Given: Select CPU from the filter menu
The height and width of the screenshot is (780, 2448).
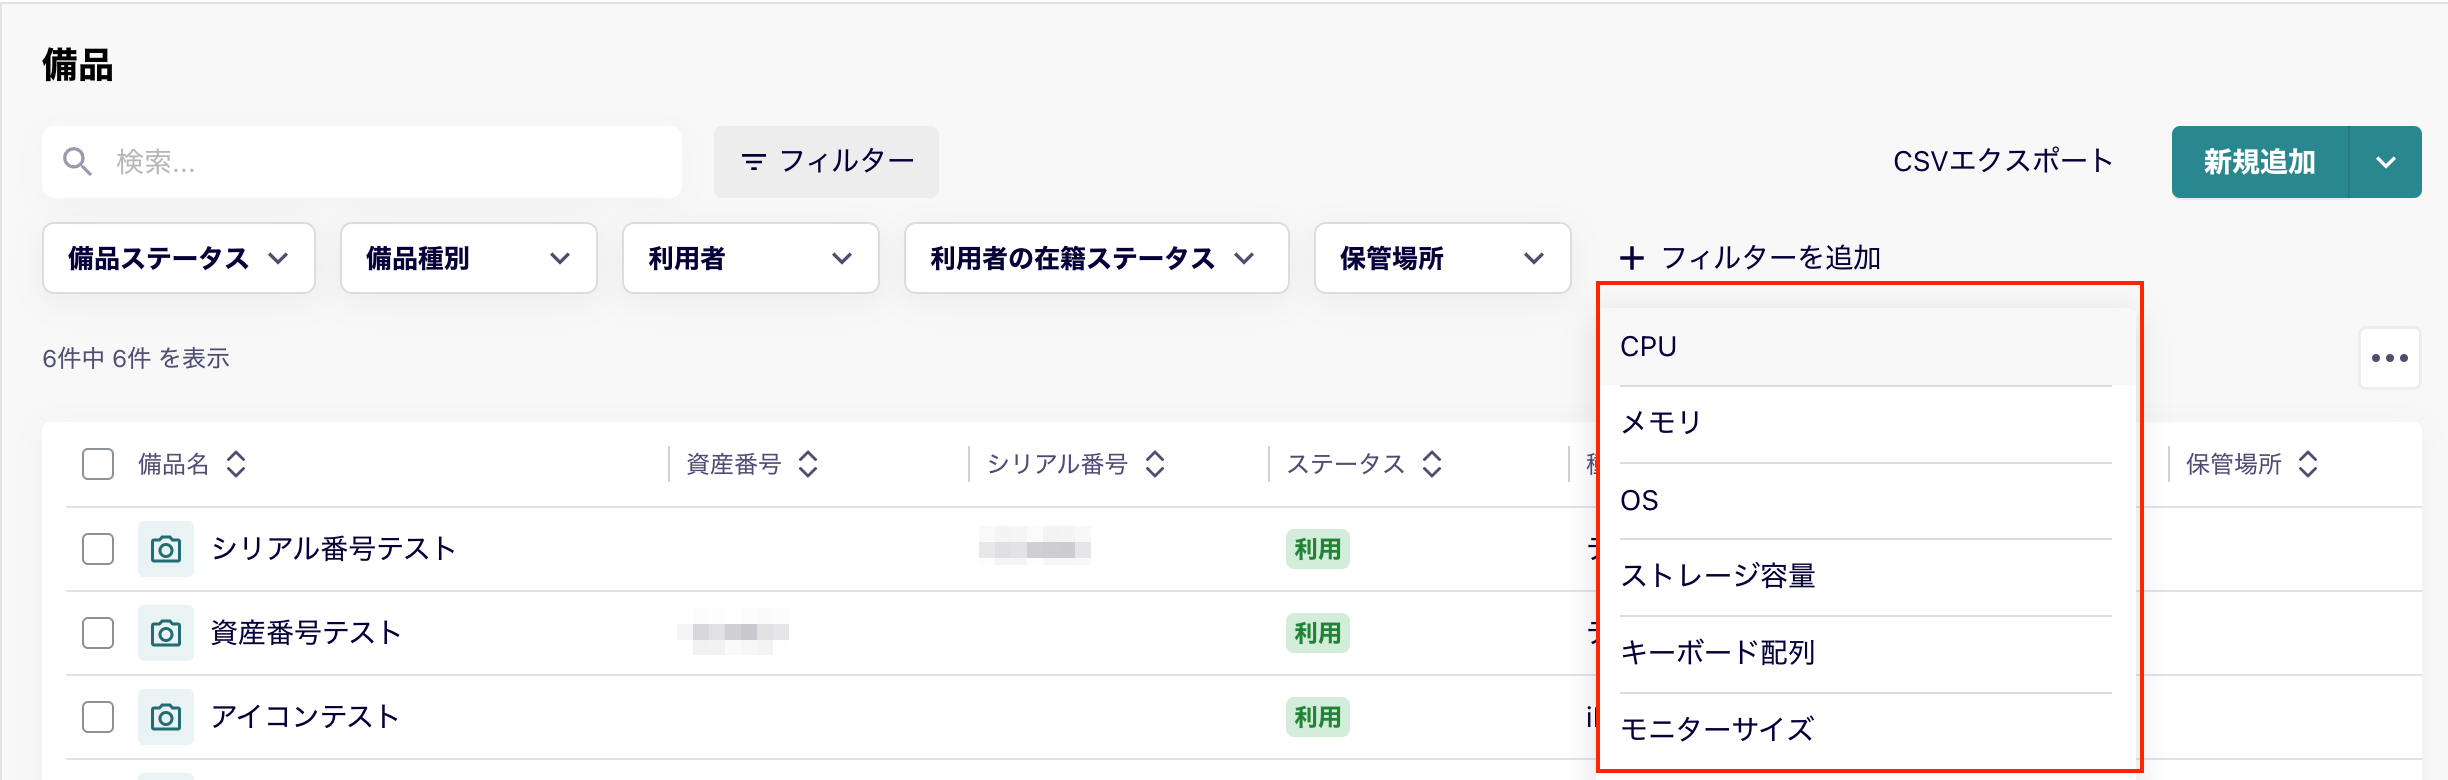Looking at the screenshot, I should coord(1866,347).
